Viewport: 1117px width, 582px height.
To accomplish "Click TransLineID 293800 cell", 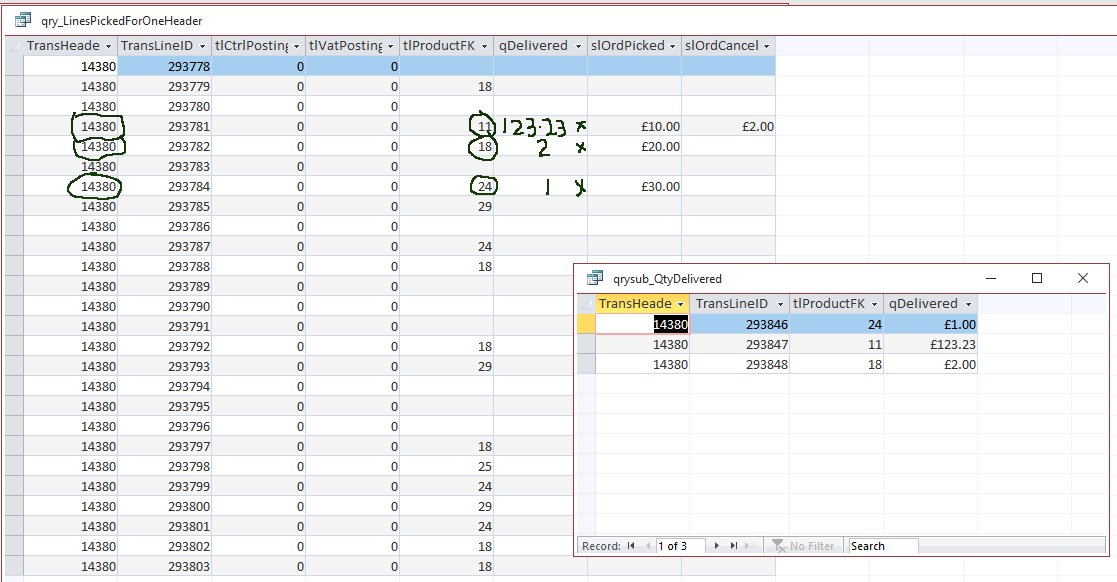I will tap(165, 506).
